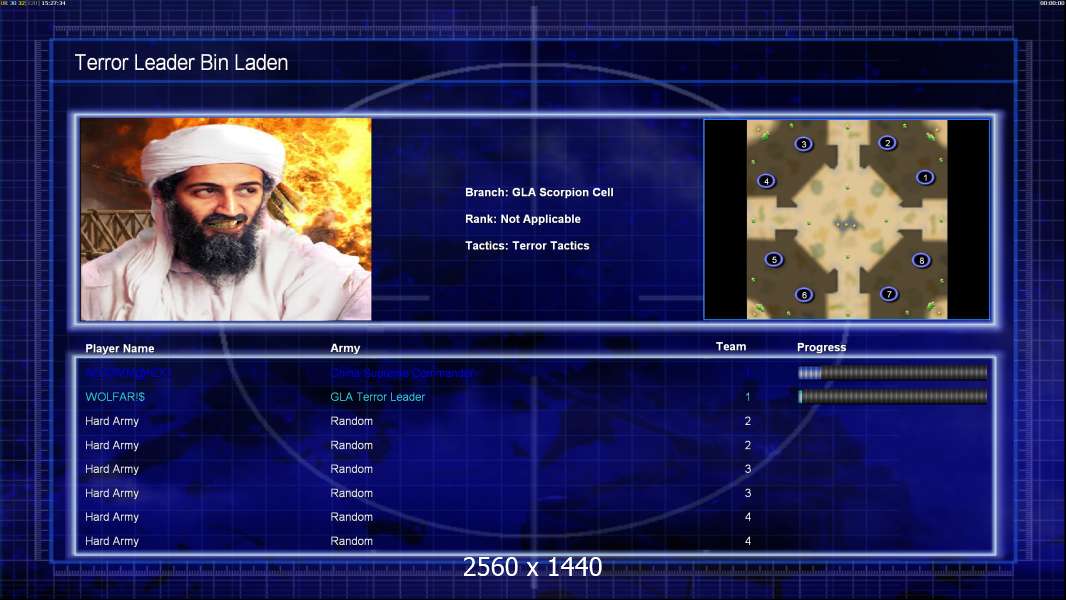Click the Branch: GLA Scorpion Cell line
The height and width of the screenshot is (600, 1066).
coord(539,192)
